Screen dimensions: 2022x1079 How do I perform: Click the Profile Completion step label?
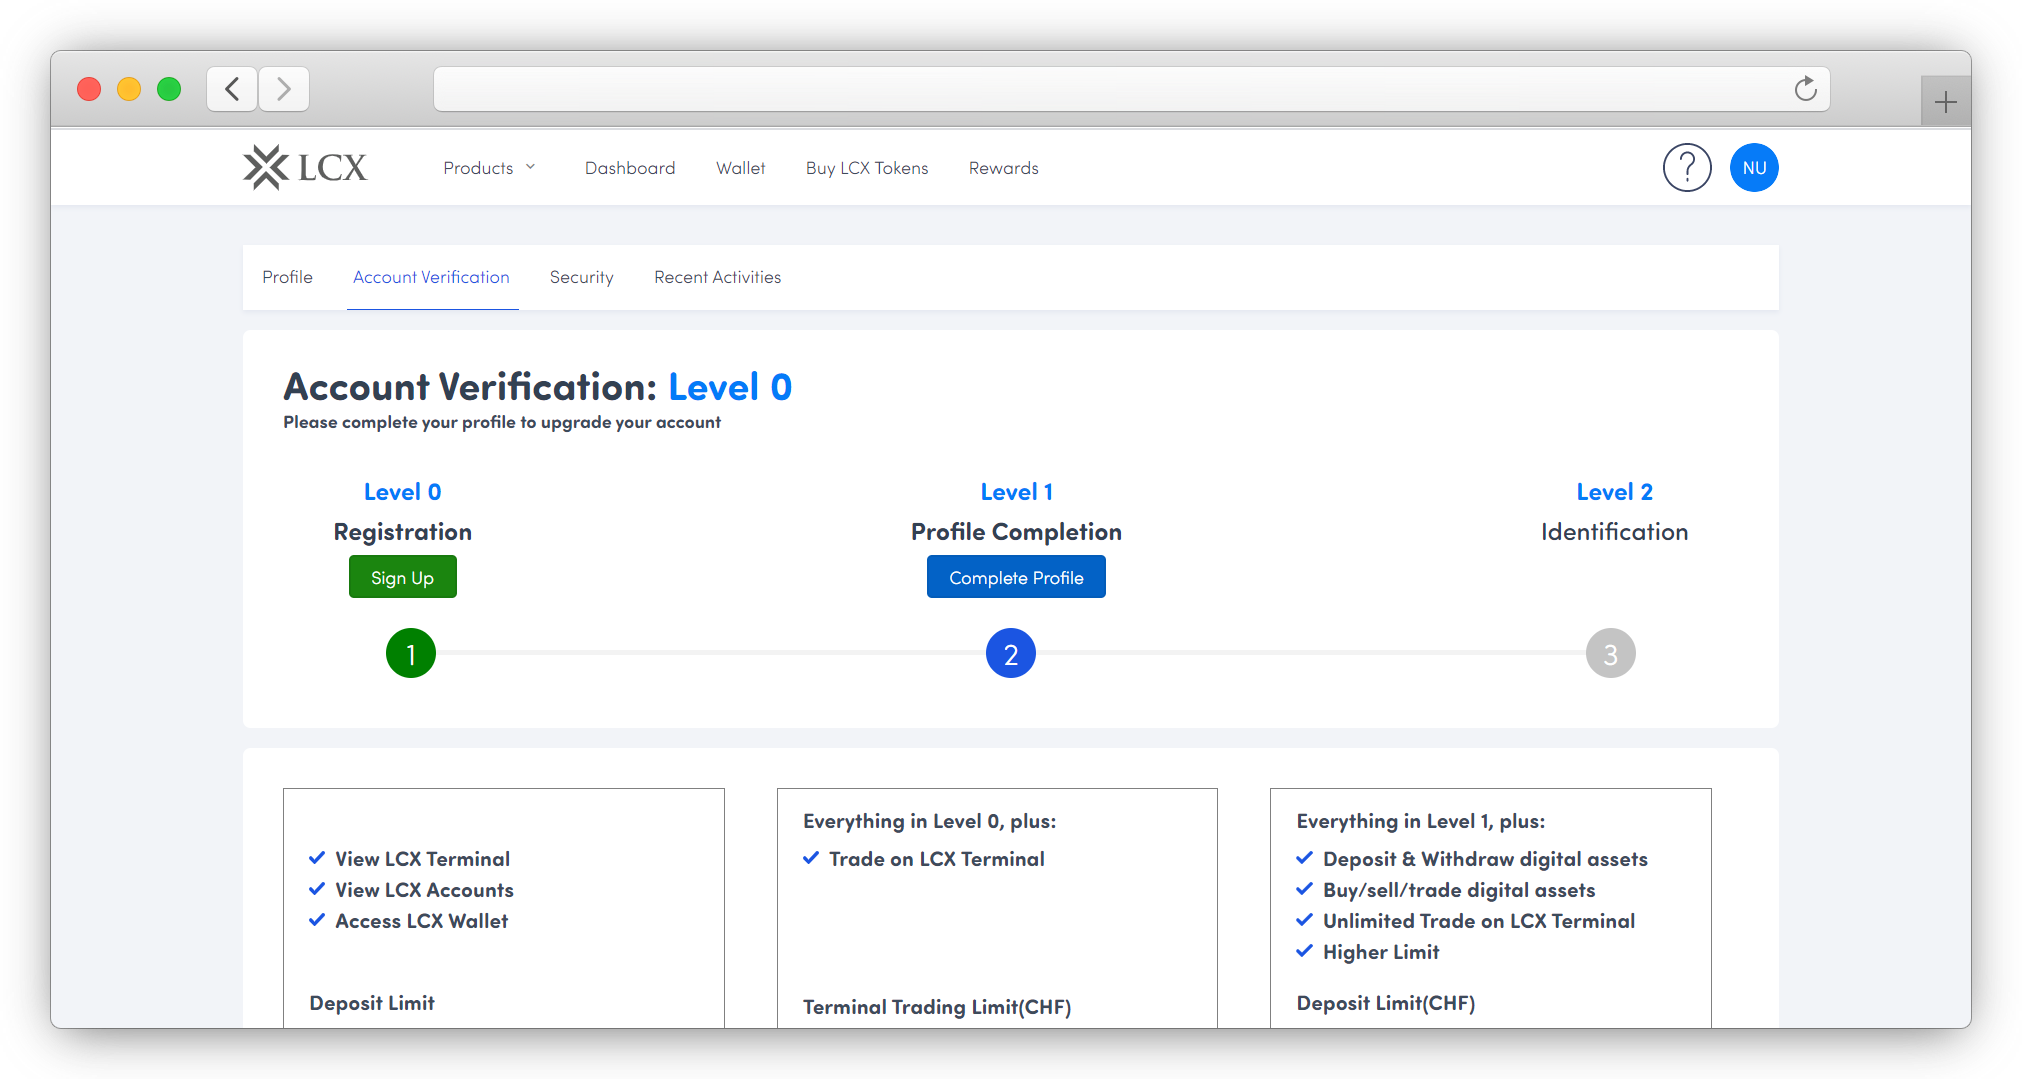(1016, 532)
